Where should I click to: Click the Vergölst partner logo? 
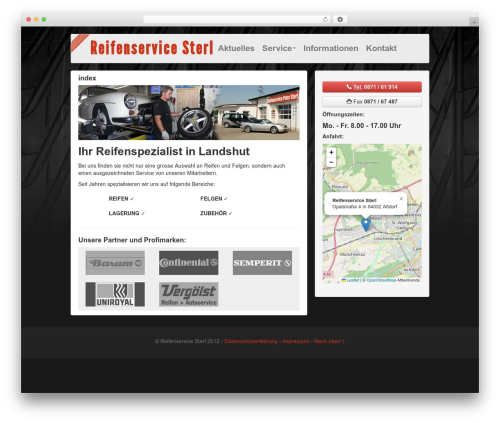coord(189,294)
